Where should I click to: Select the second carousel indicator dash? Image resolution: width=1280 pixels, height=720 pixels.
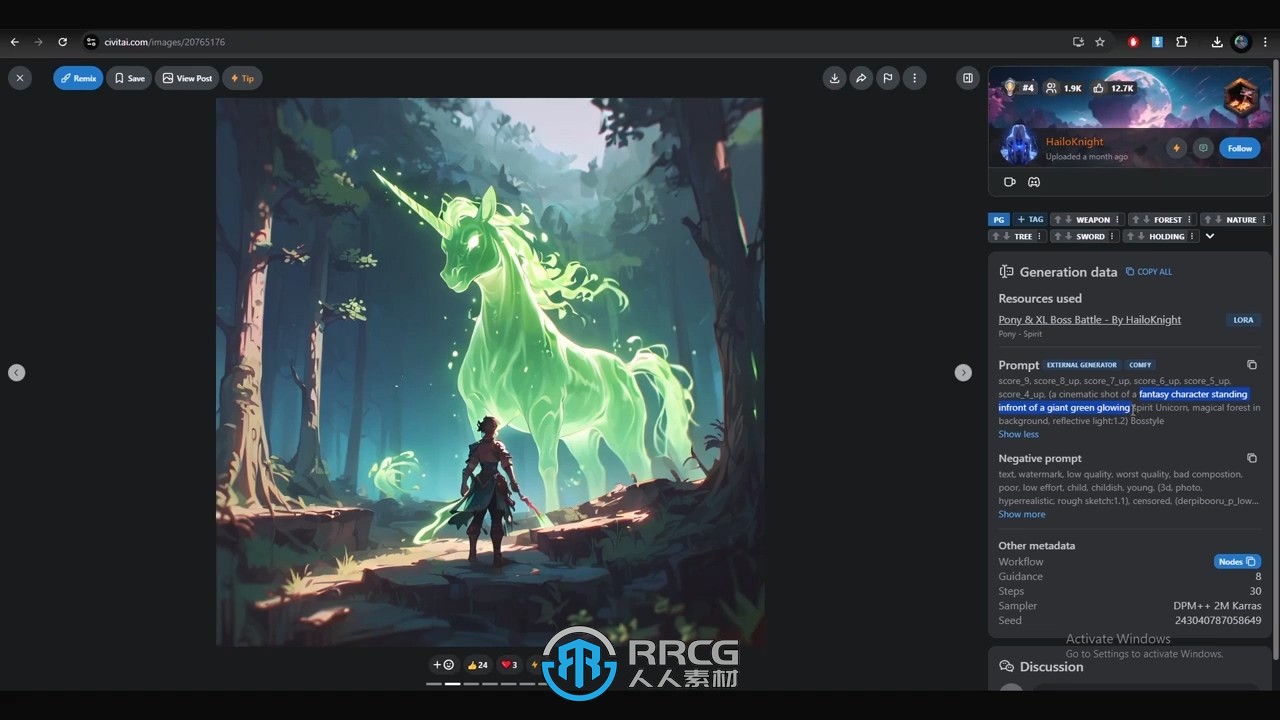pyautogui.click(x=452, y=684)
